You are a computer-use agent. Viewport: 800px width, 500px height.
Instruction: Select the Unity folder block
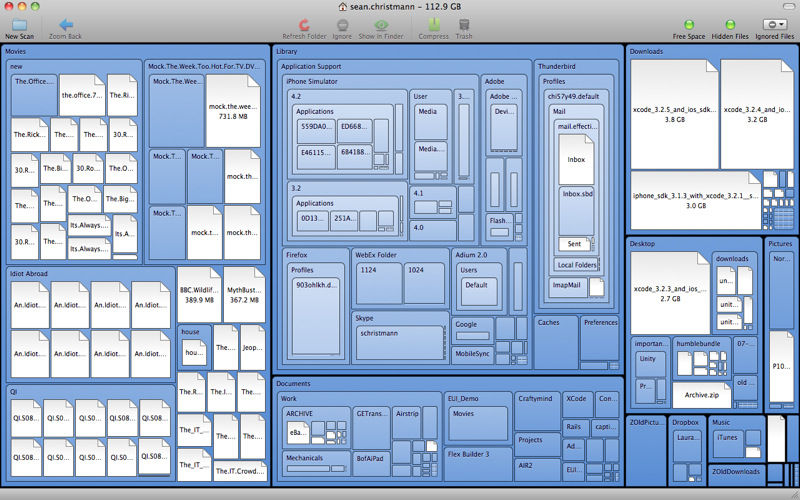[650, 364]
